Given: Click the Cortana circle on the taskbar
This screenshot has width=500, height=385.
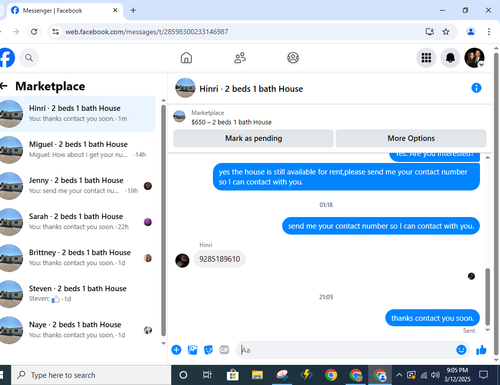Looking at the screenshot, I should (x=183, y=375).
